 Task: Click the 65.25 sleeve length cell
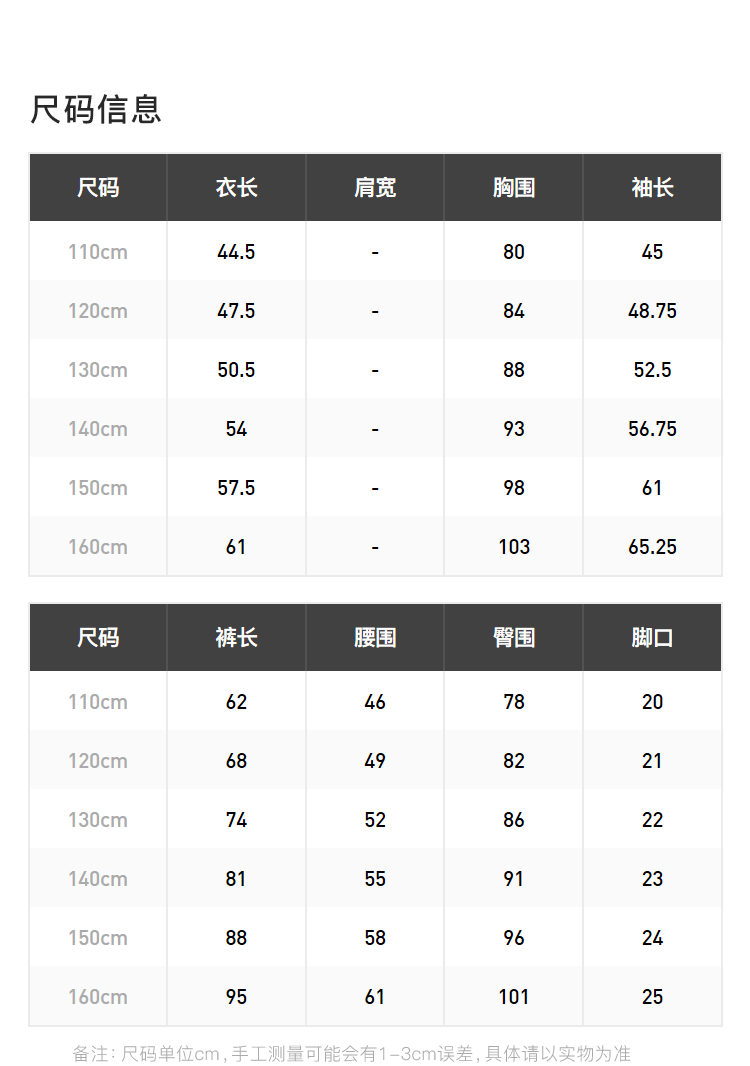[x=652, y=547]
